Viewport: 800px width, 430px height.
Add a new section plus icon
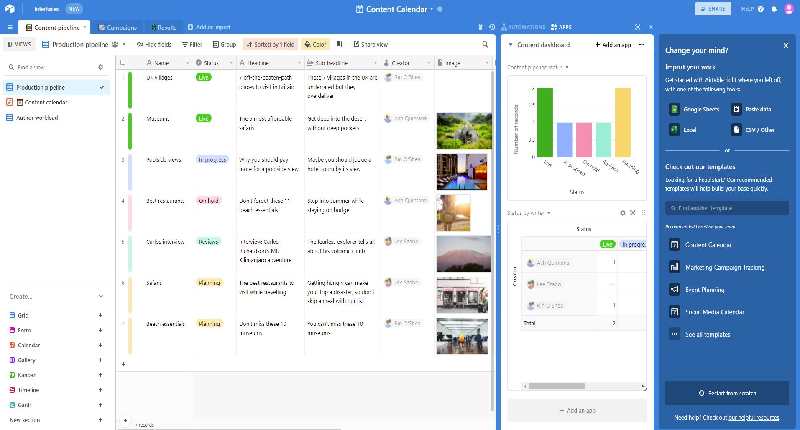(100, 420)
